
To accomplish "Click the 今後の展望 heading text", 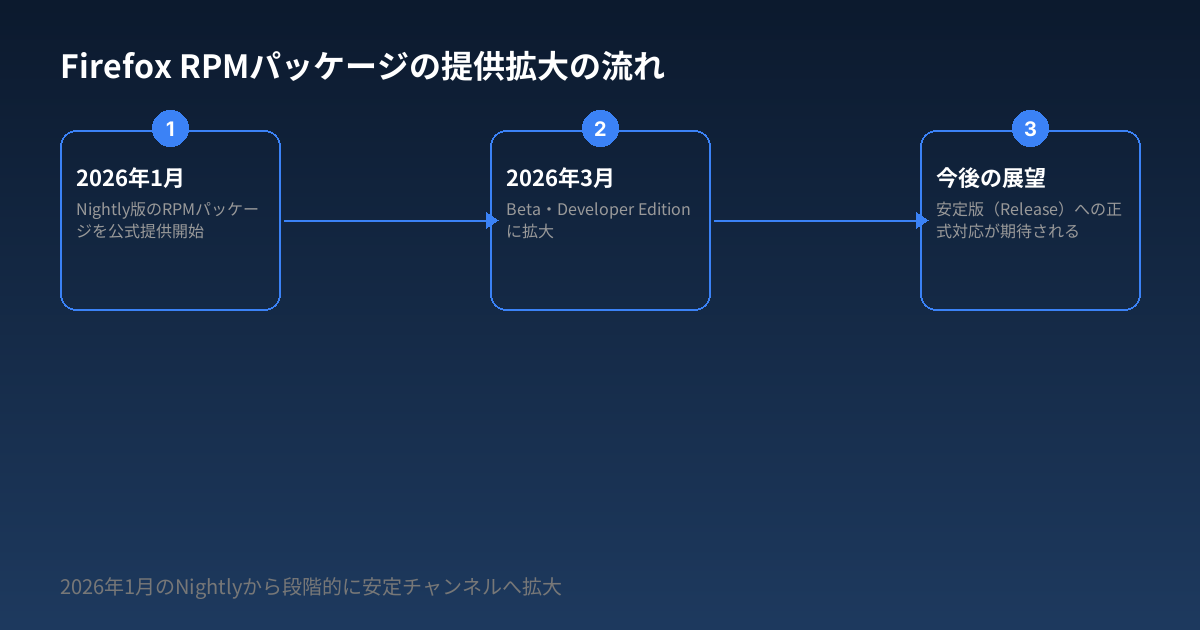I will [x=990, y=179].
